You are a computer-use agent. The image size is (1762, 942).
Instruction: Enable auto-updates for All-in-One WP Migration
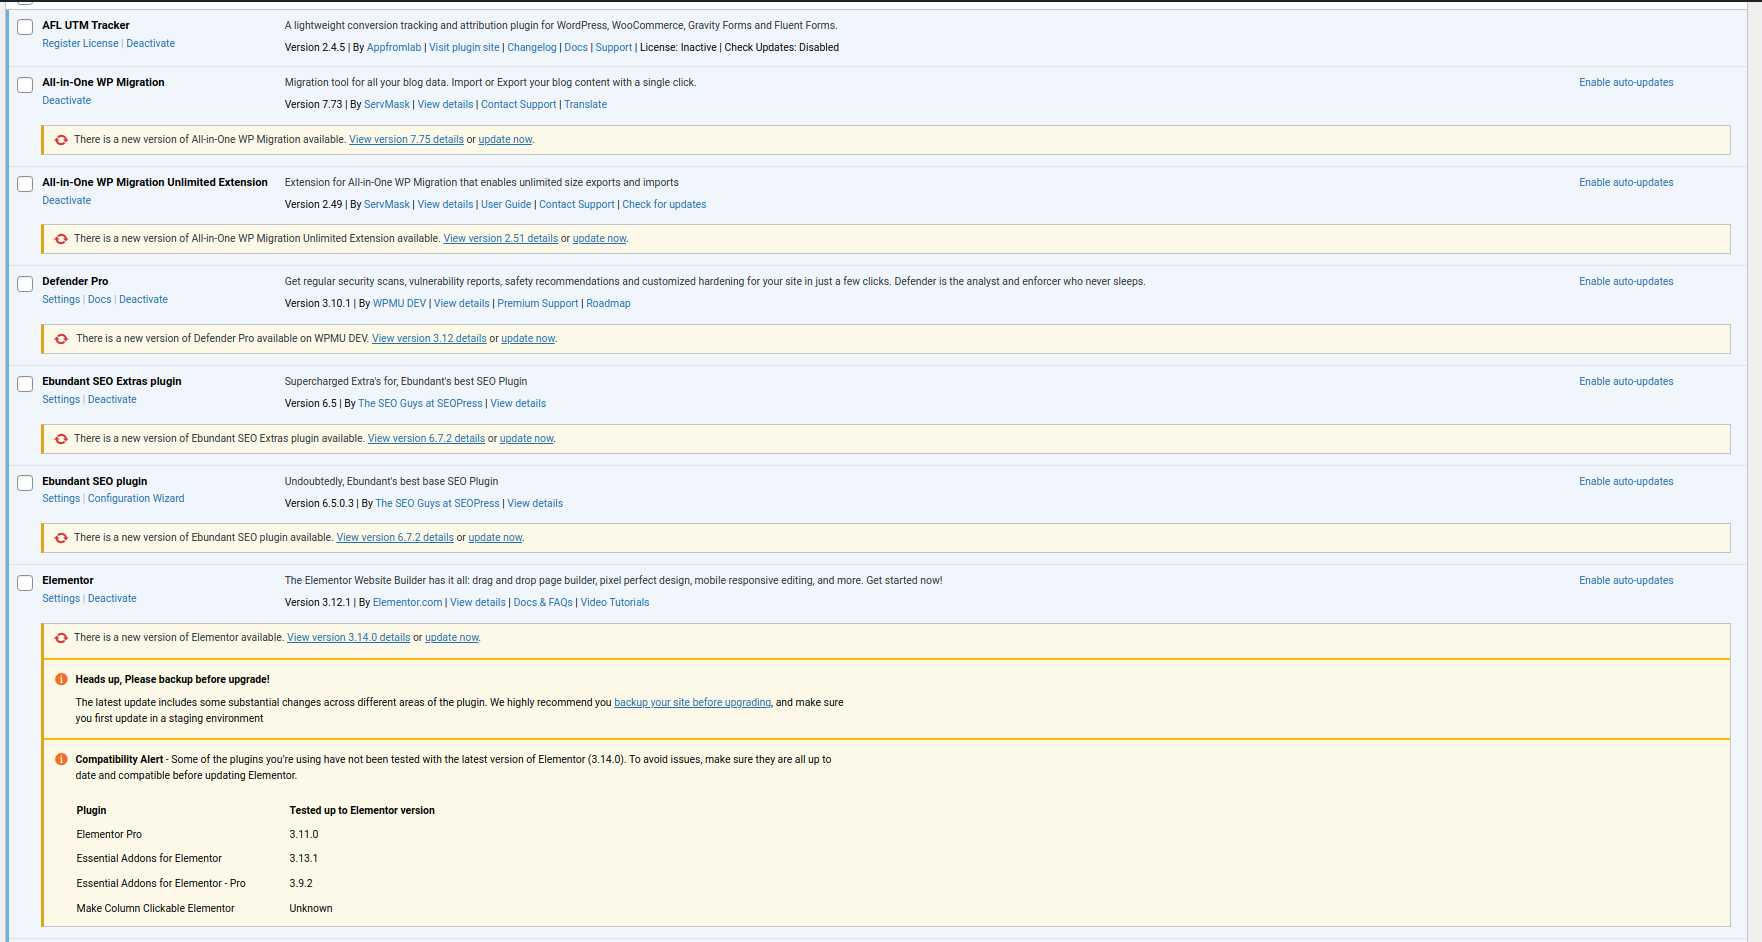pyautogui.click(x=1625, y=83)
